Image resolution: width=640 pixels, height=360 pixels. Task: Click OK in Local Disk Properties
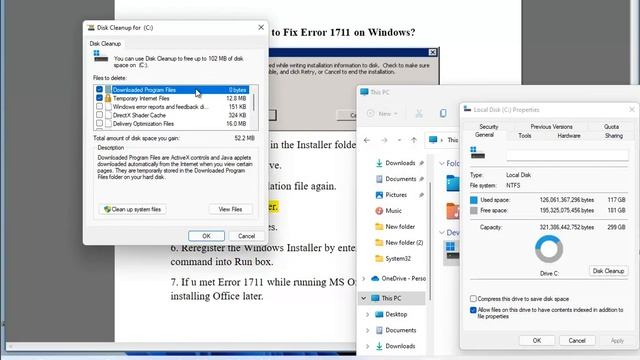coord(536,340)
